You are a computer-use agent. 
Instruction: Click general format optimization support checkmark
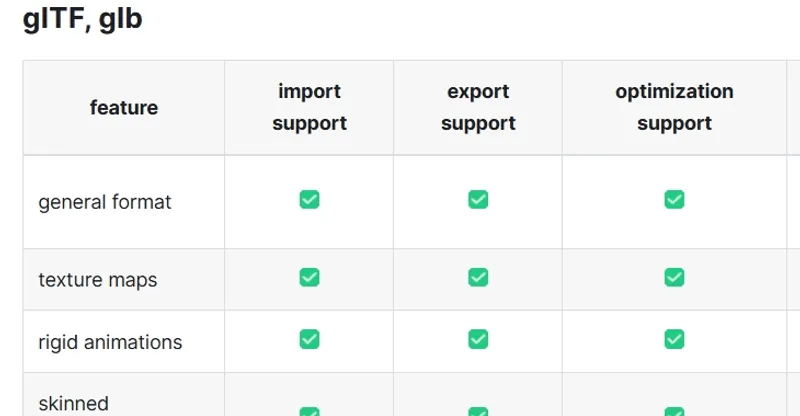[674, 200]
